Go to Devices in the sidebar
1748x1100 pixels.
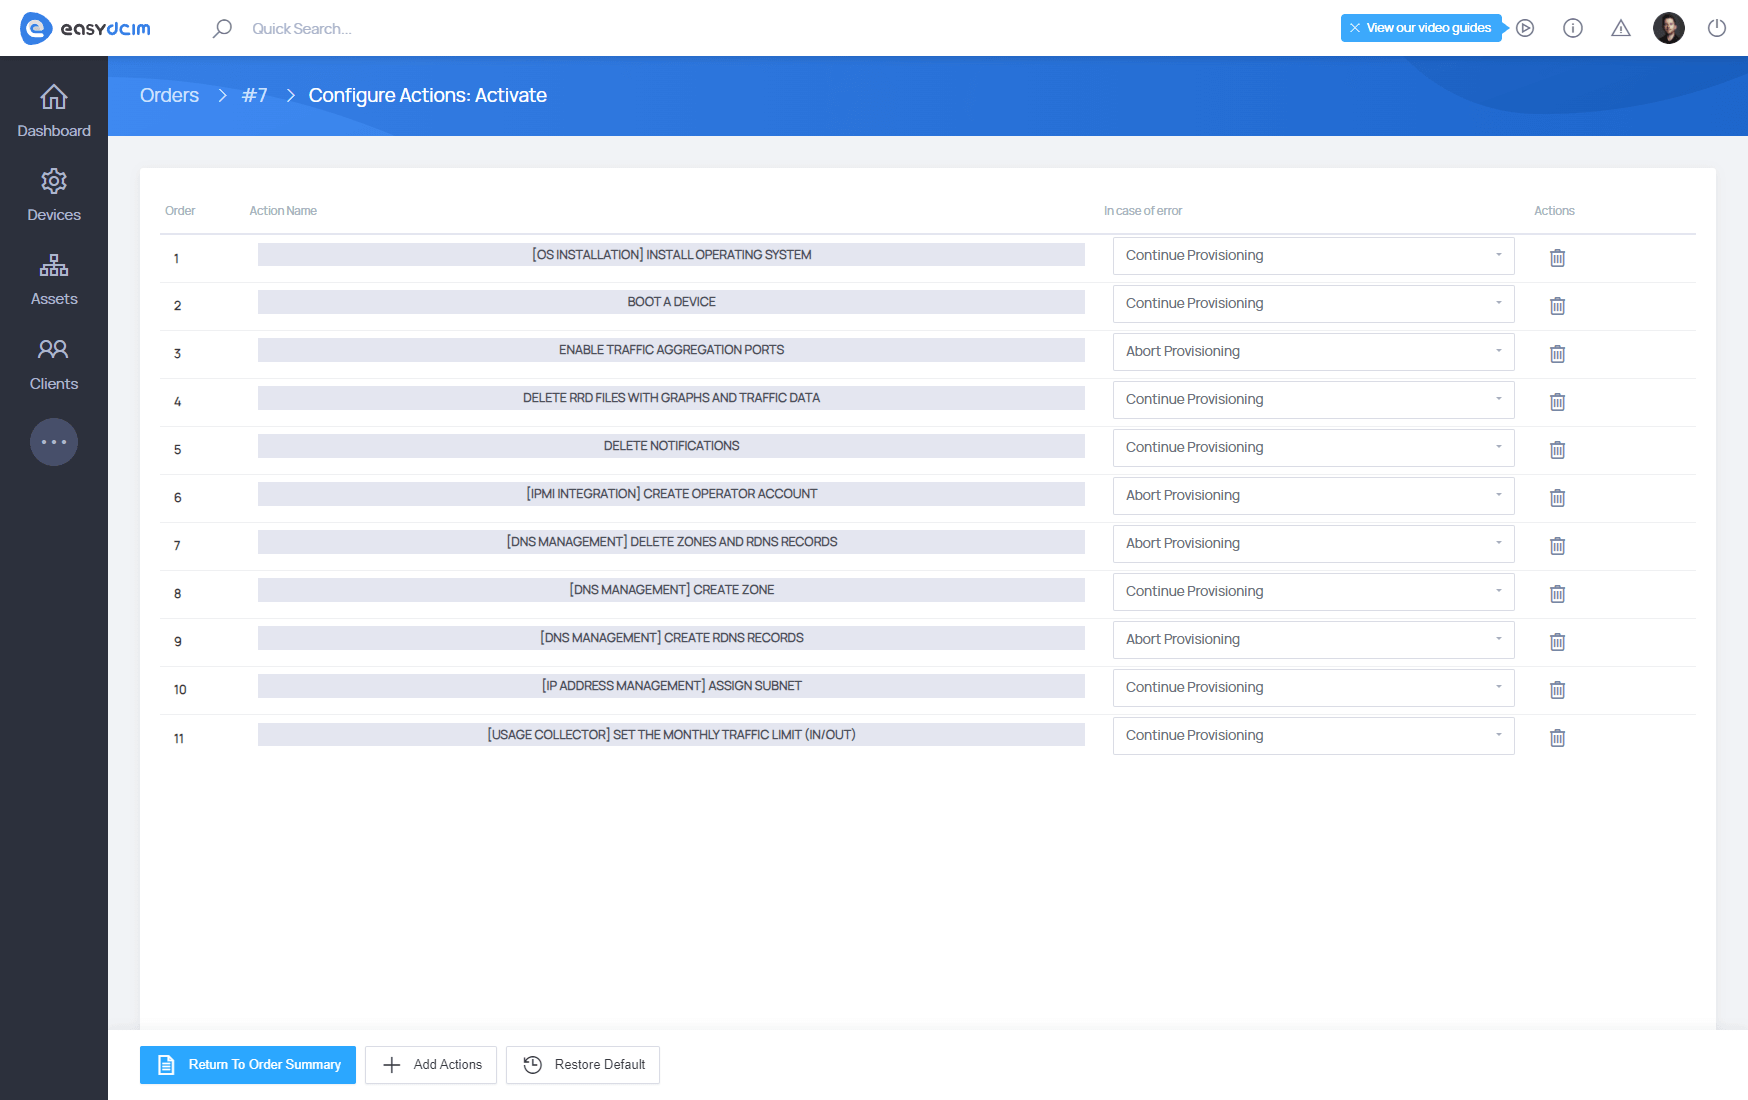[x=54, y=196]
